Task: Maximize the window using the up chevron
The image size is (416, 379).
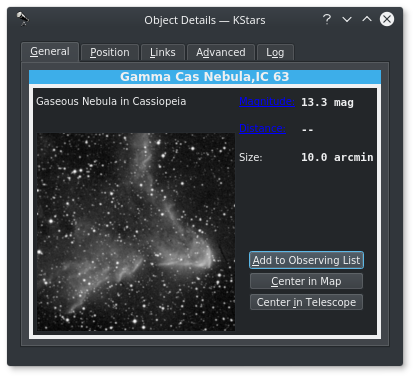Action: [367, 19]
